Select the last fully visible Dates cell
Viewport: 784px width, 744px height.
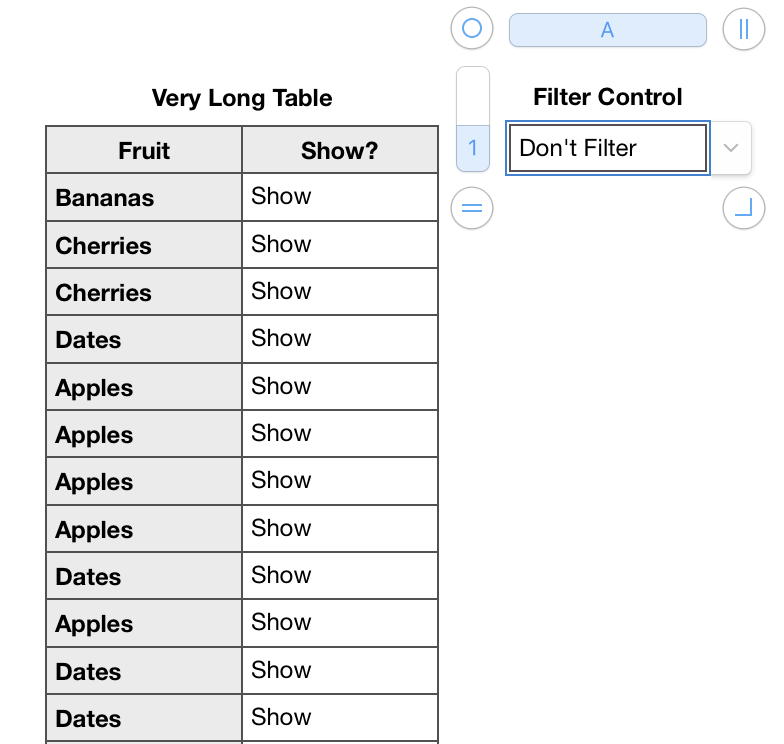(144, 718)
